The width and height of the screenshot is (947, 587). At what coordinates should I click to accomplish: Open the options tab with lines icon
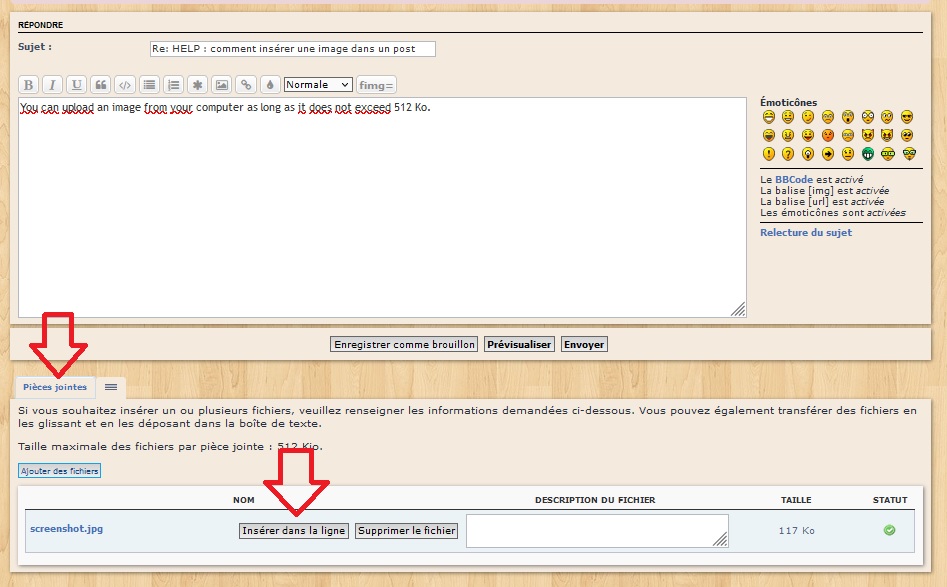point(111,387)
